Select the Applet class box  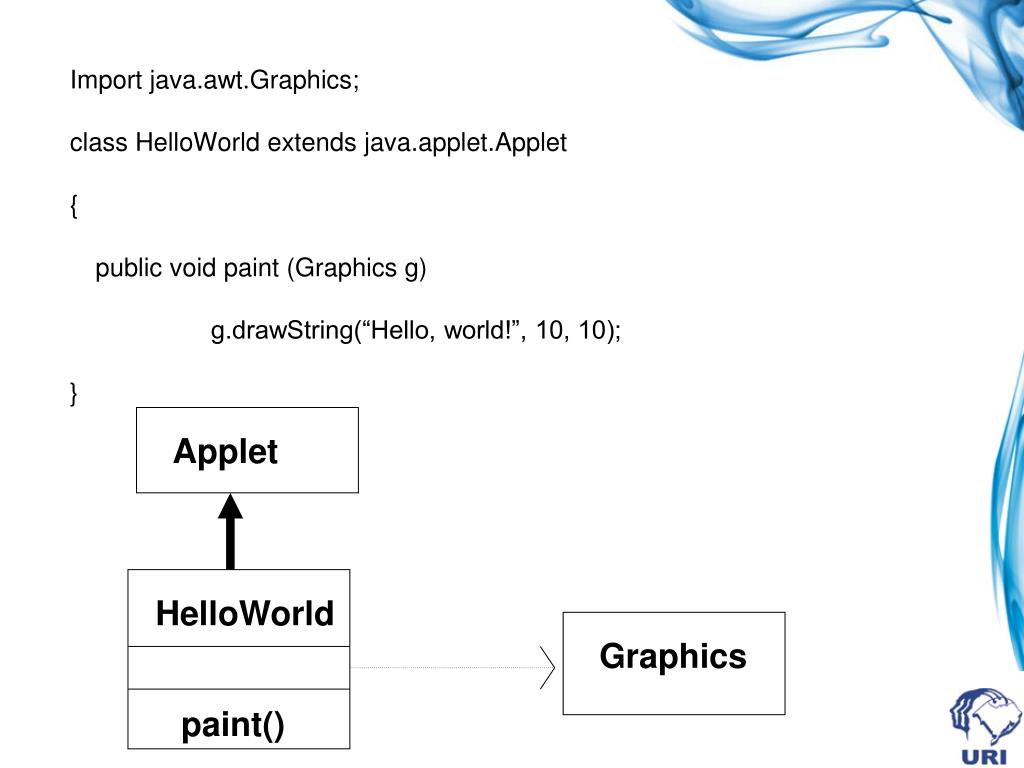[x=247, y=450]
